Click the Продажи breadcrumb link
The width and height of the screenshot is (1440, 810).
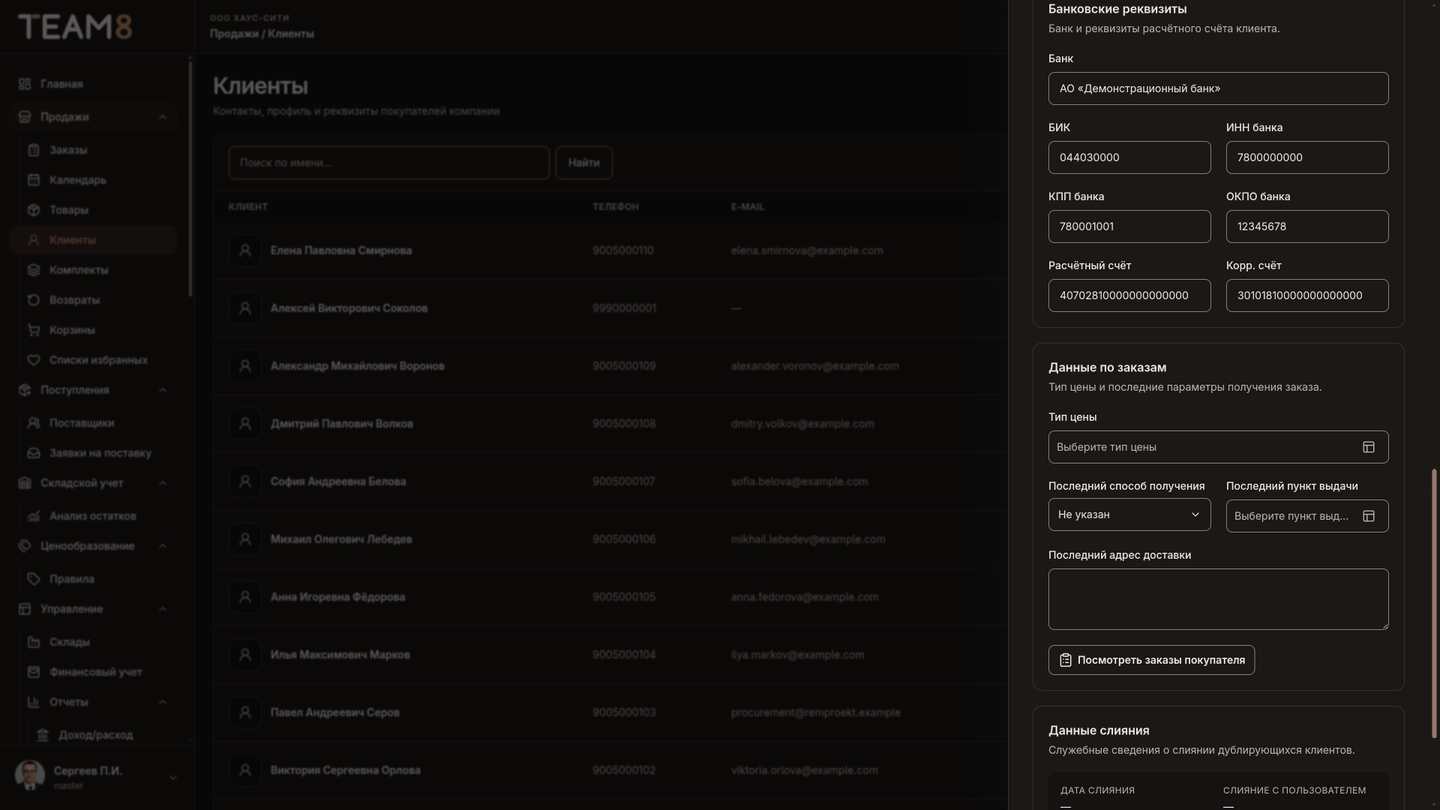click(x=234, y=34)
